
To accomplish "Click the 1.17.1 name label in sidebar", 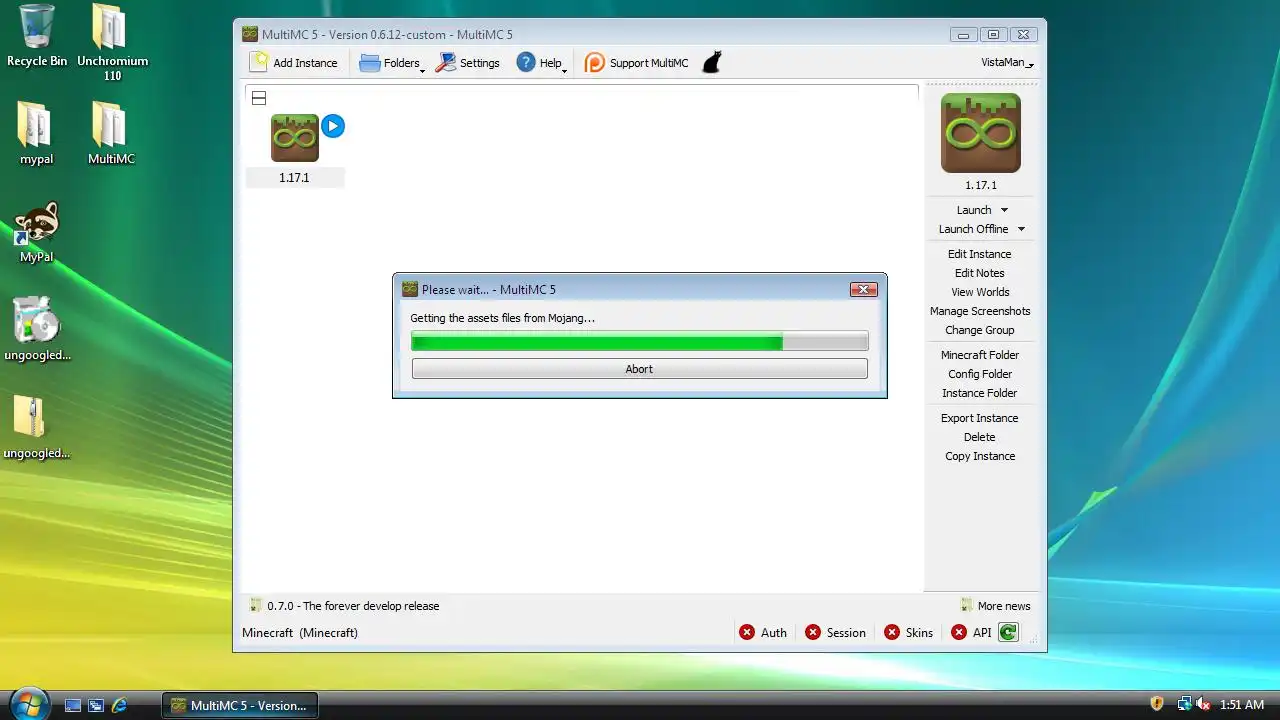I will coord(980,185).
